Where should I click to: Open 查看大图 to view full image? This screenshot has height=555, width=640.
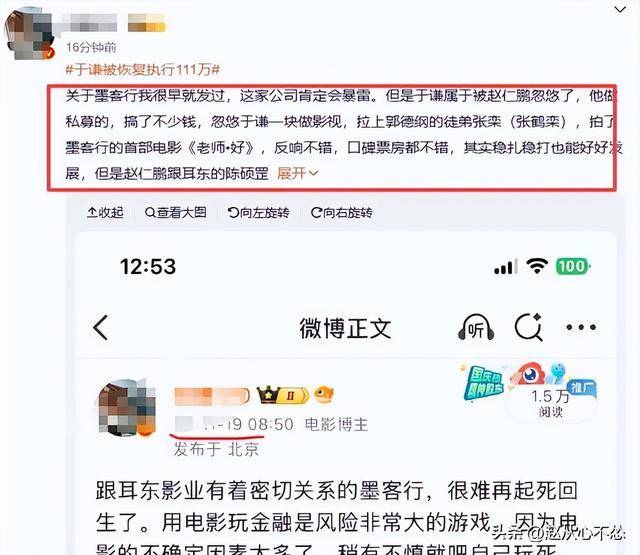tap(176, 213)
